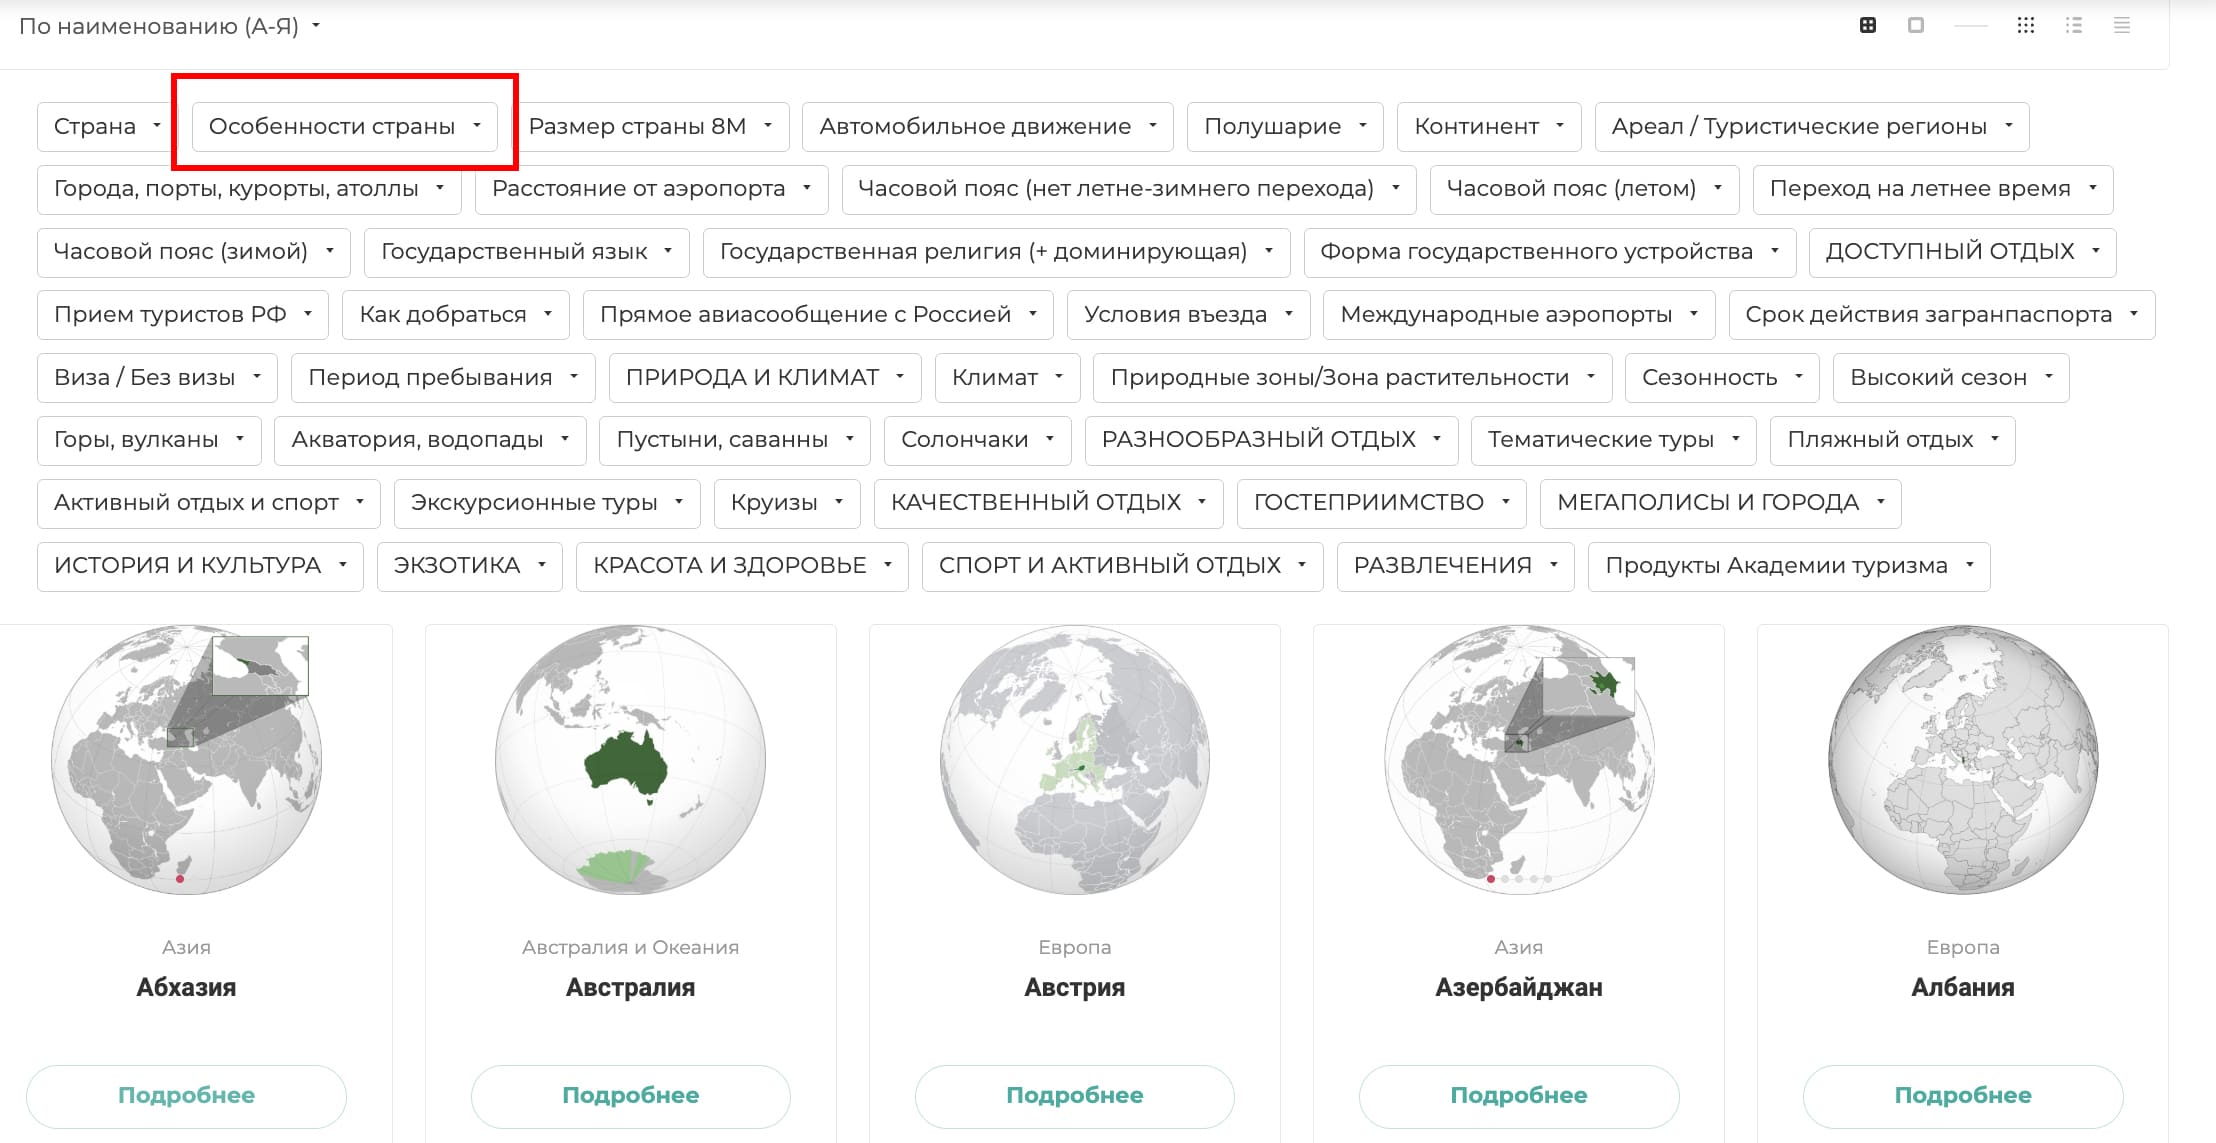Expand the Государственный язык filter
The image size is (2216, 1143).
click(x=526, y=252)
